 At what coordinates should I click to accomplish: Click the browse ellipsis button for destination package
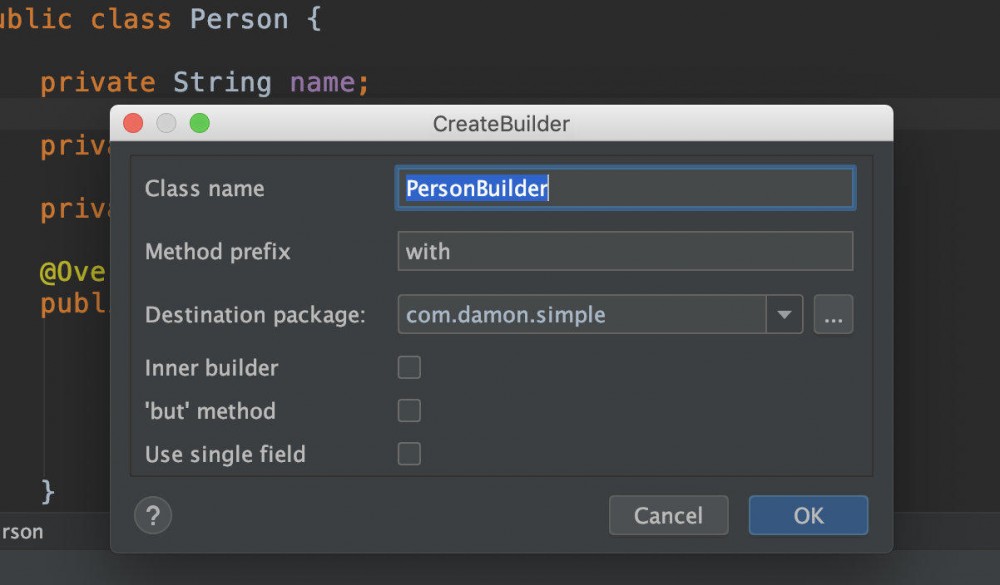click(x=833, y=315)
